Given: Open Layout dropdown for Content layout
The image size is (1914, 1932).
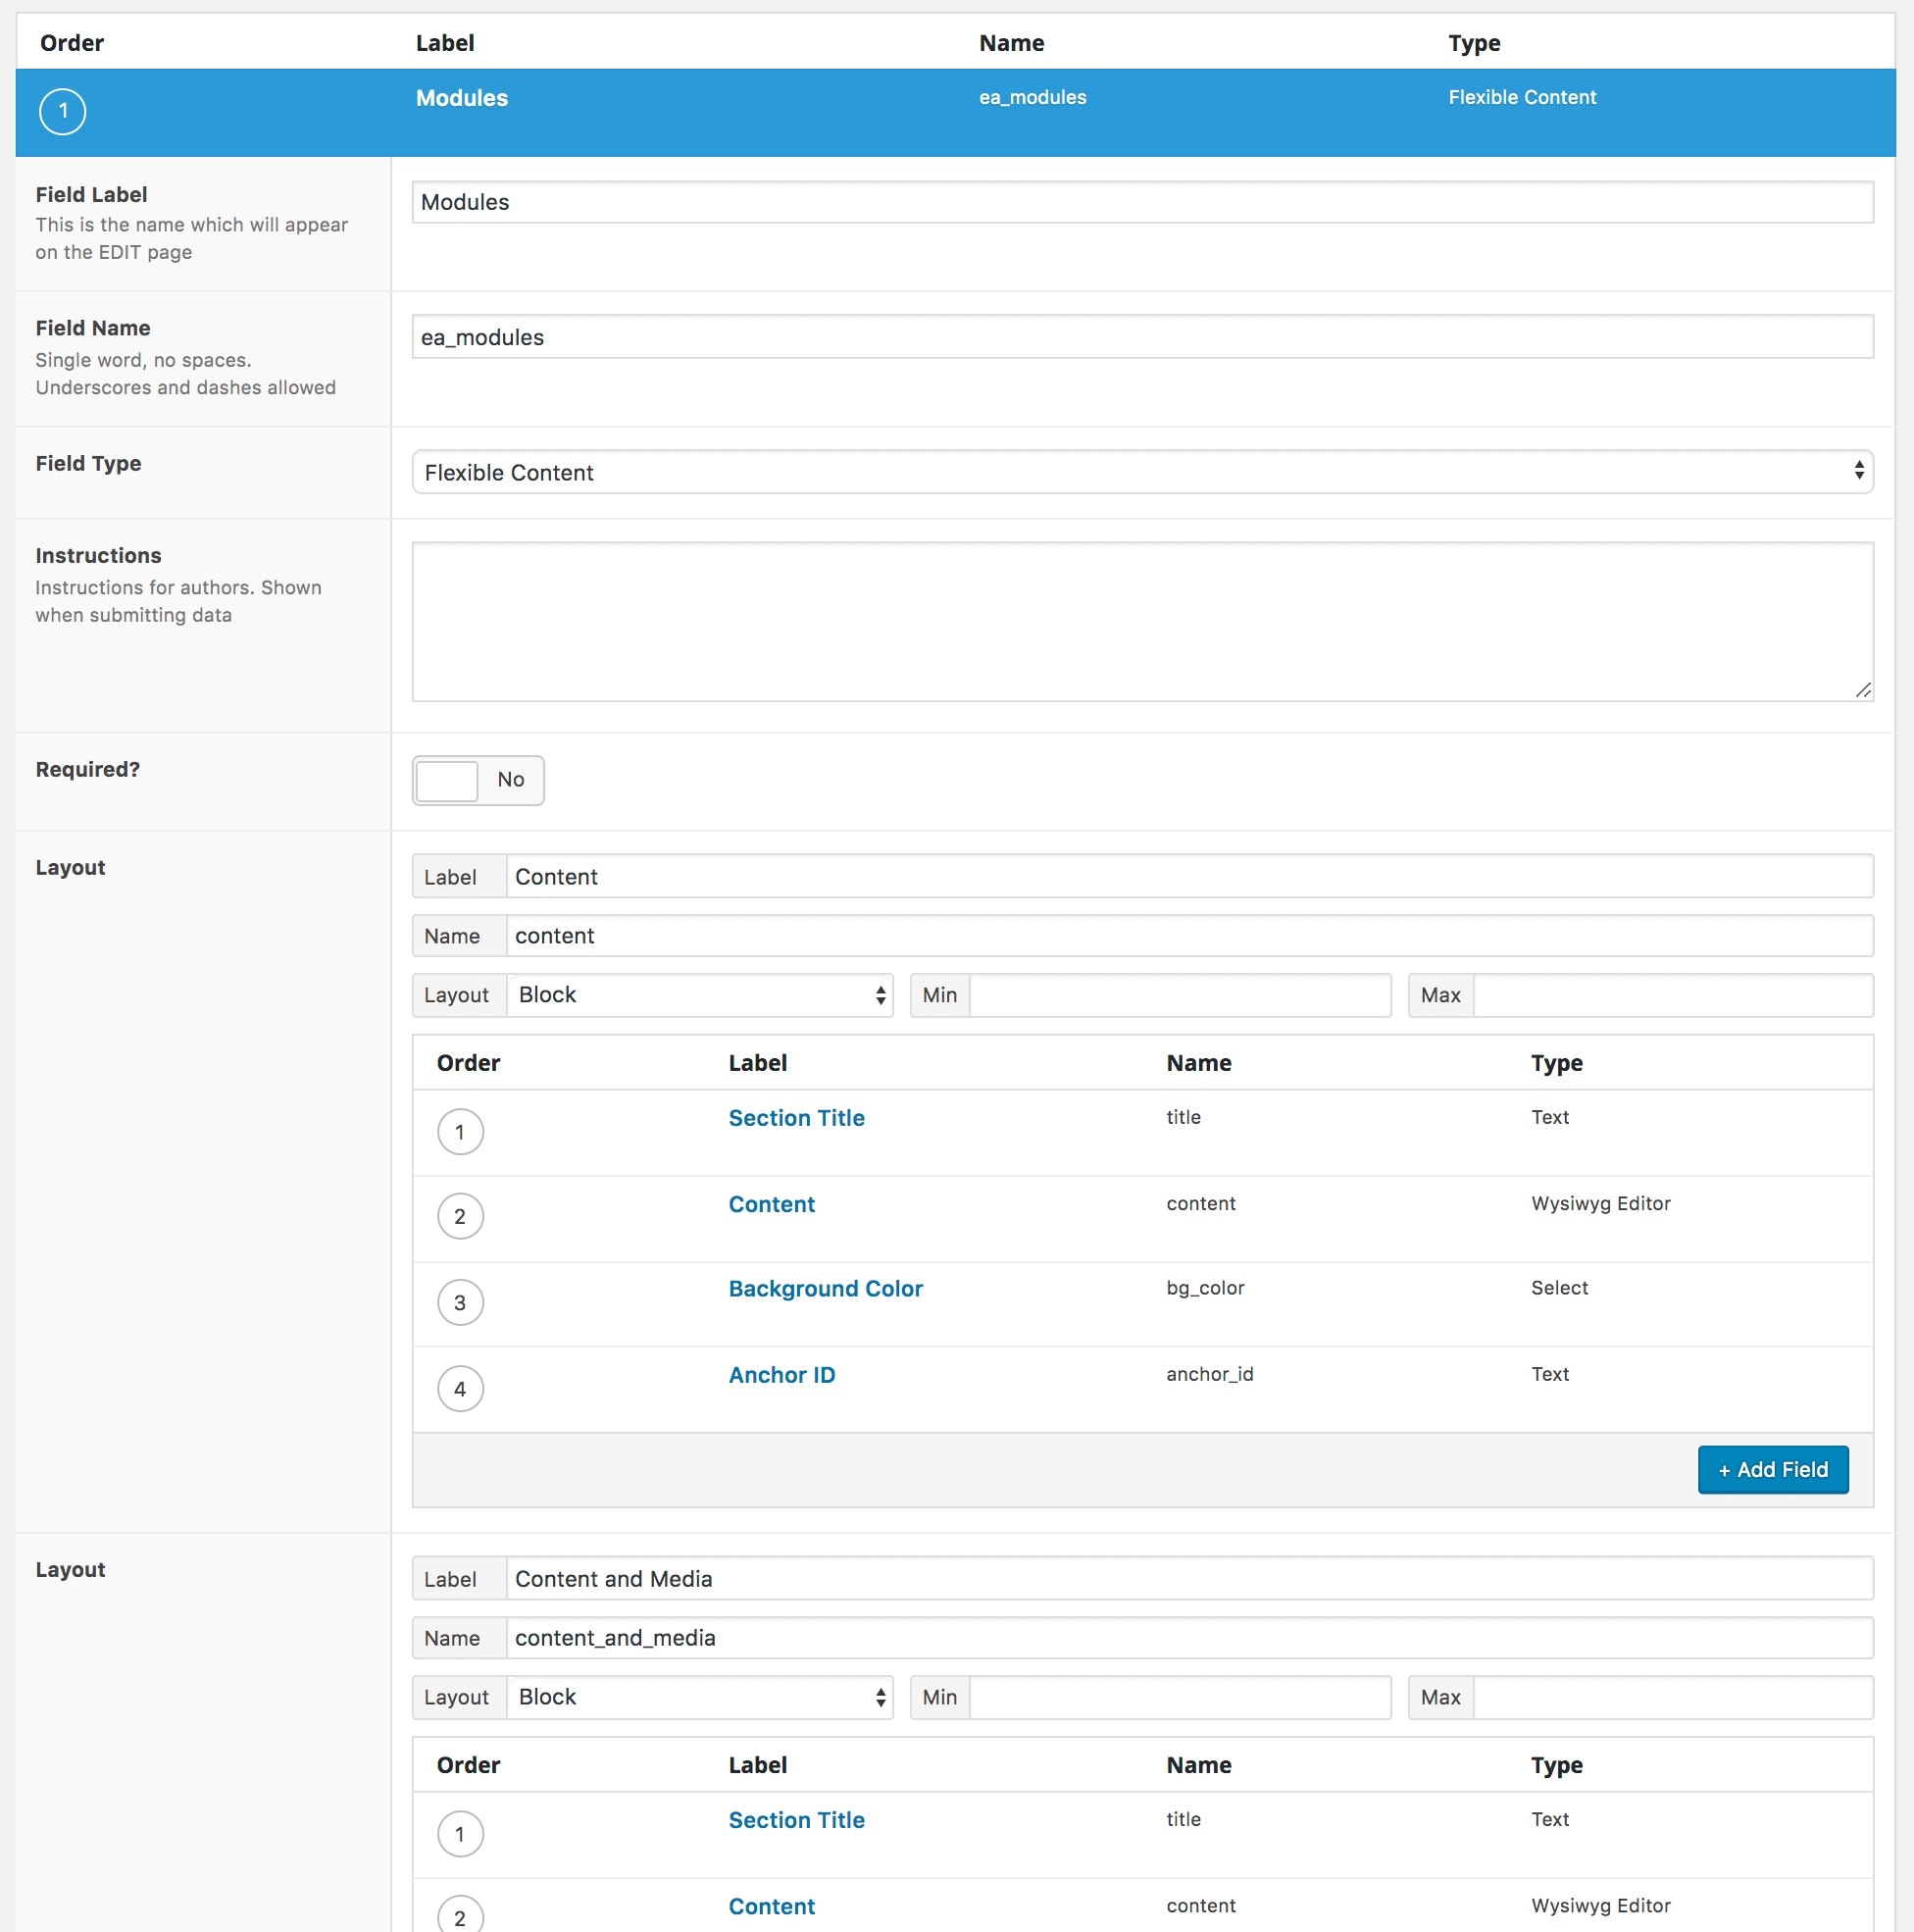Looking at the screenshot, I should coord(700,995).
